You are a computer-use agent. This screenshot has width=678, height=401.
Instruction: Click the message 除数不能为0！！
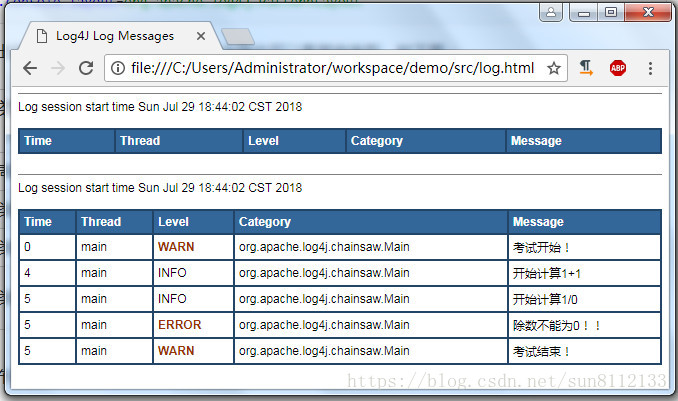click(x=557, y=326)
